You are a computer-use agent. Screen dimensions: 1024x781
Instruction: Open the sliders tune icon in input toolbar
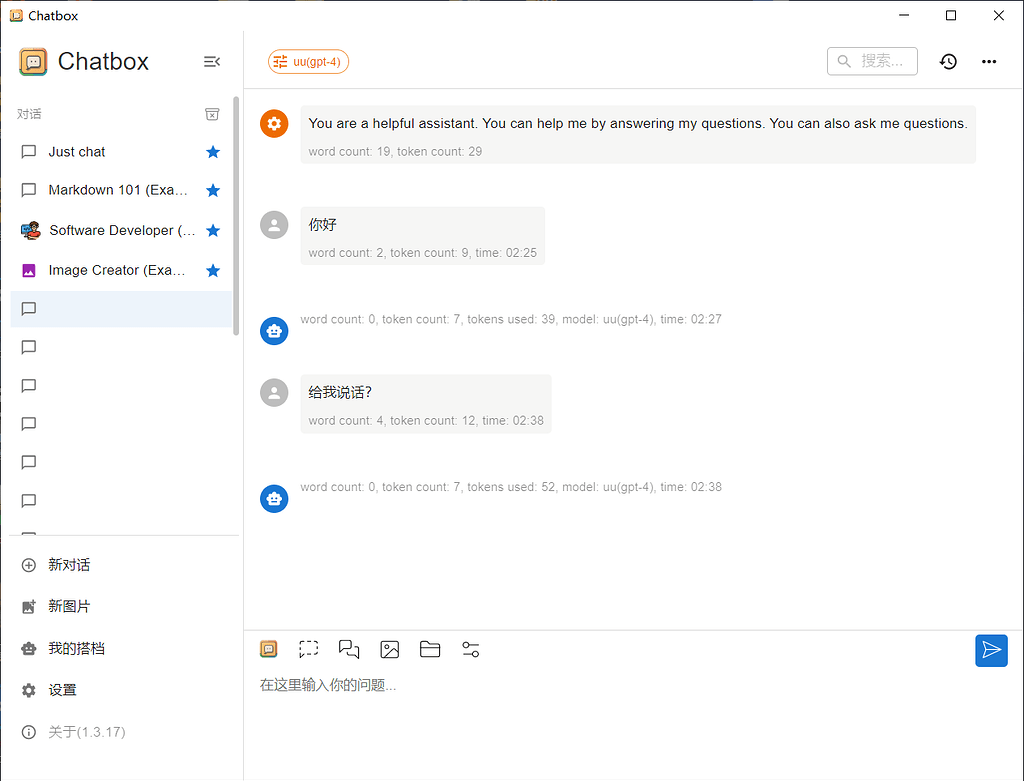(471, 649)
